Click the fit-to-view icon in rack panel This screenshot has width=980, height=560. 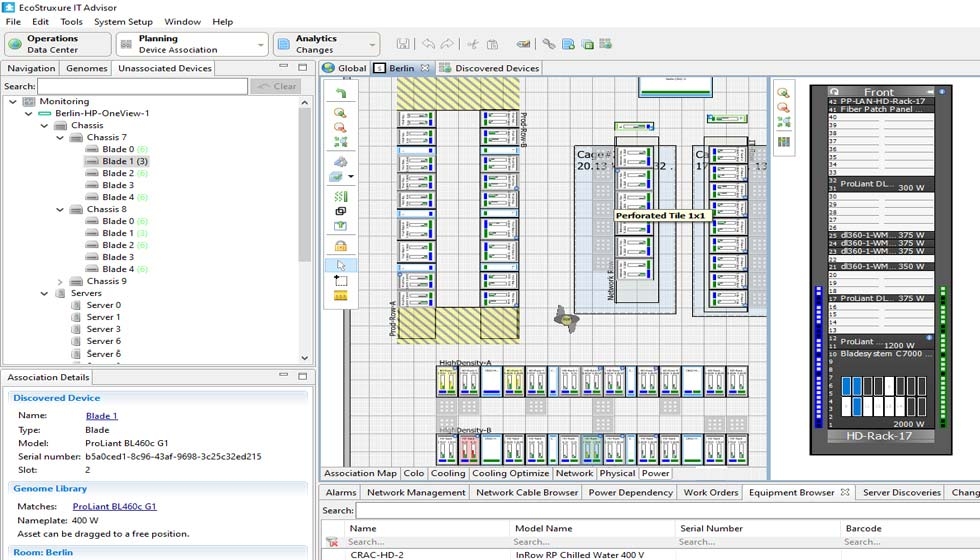pos(784,123)
